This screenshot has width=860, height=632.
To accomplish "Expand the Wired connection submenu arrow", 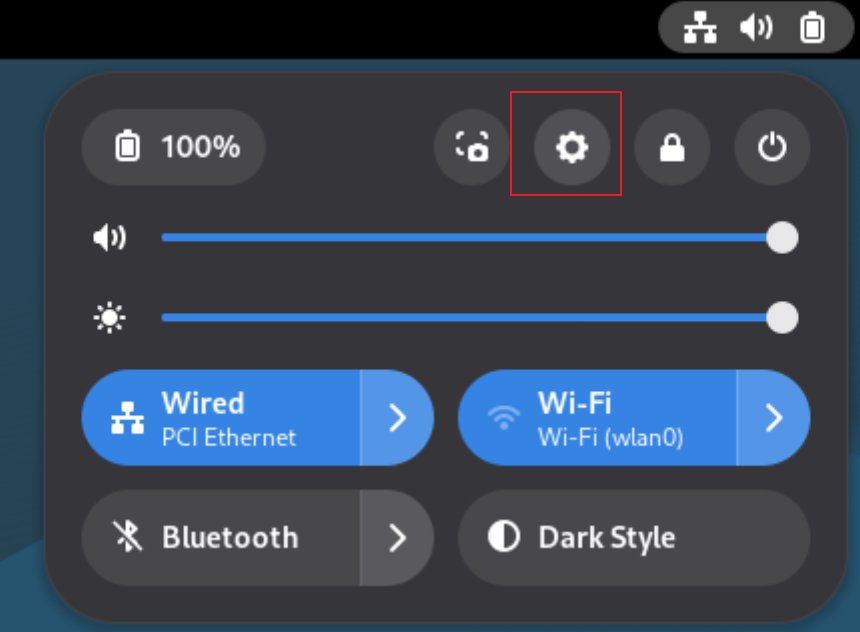I will [x=397, y=418].
